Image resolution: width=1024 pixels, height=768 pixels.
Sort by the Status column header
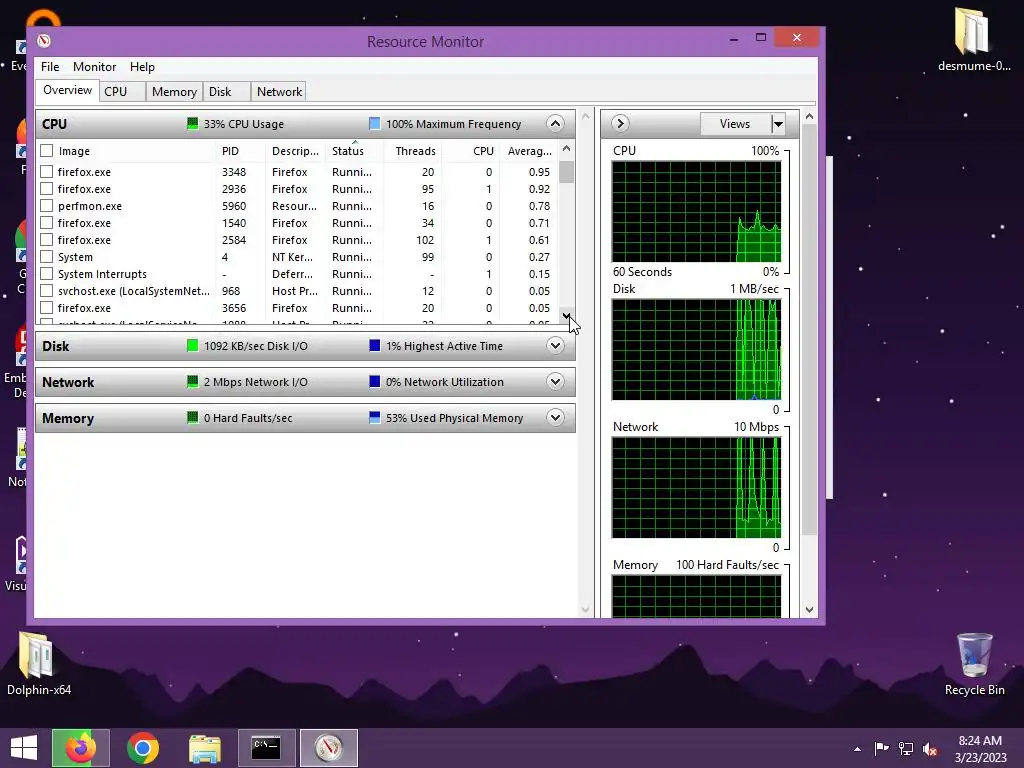pyautogui.click(x=354, y=151)
